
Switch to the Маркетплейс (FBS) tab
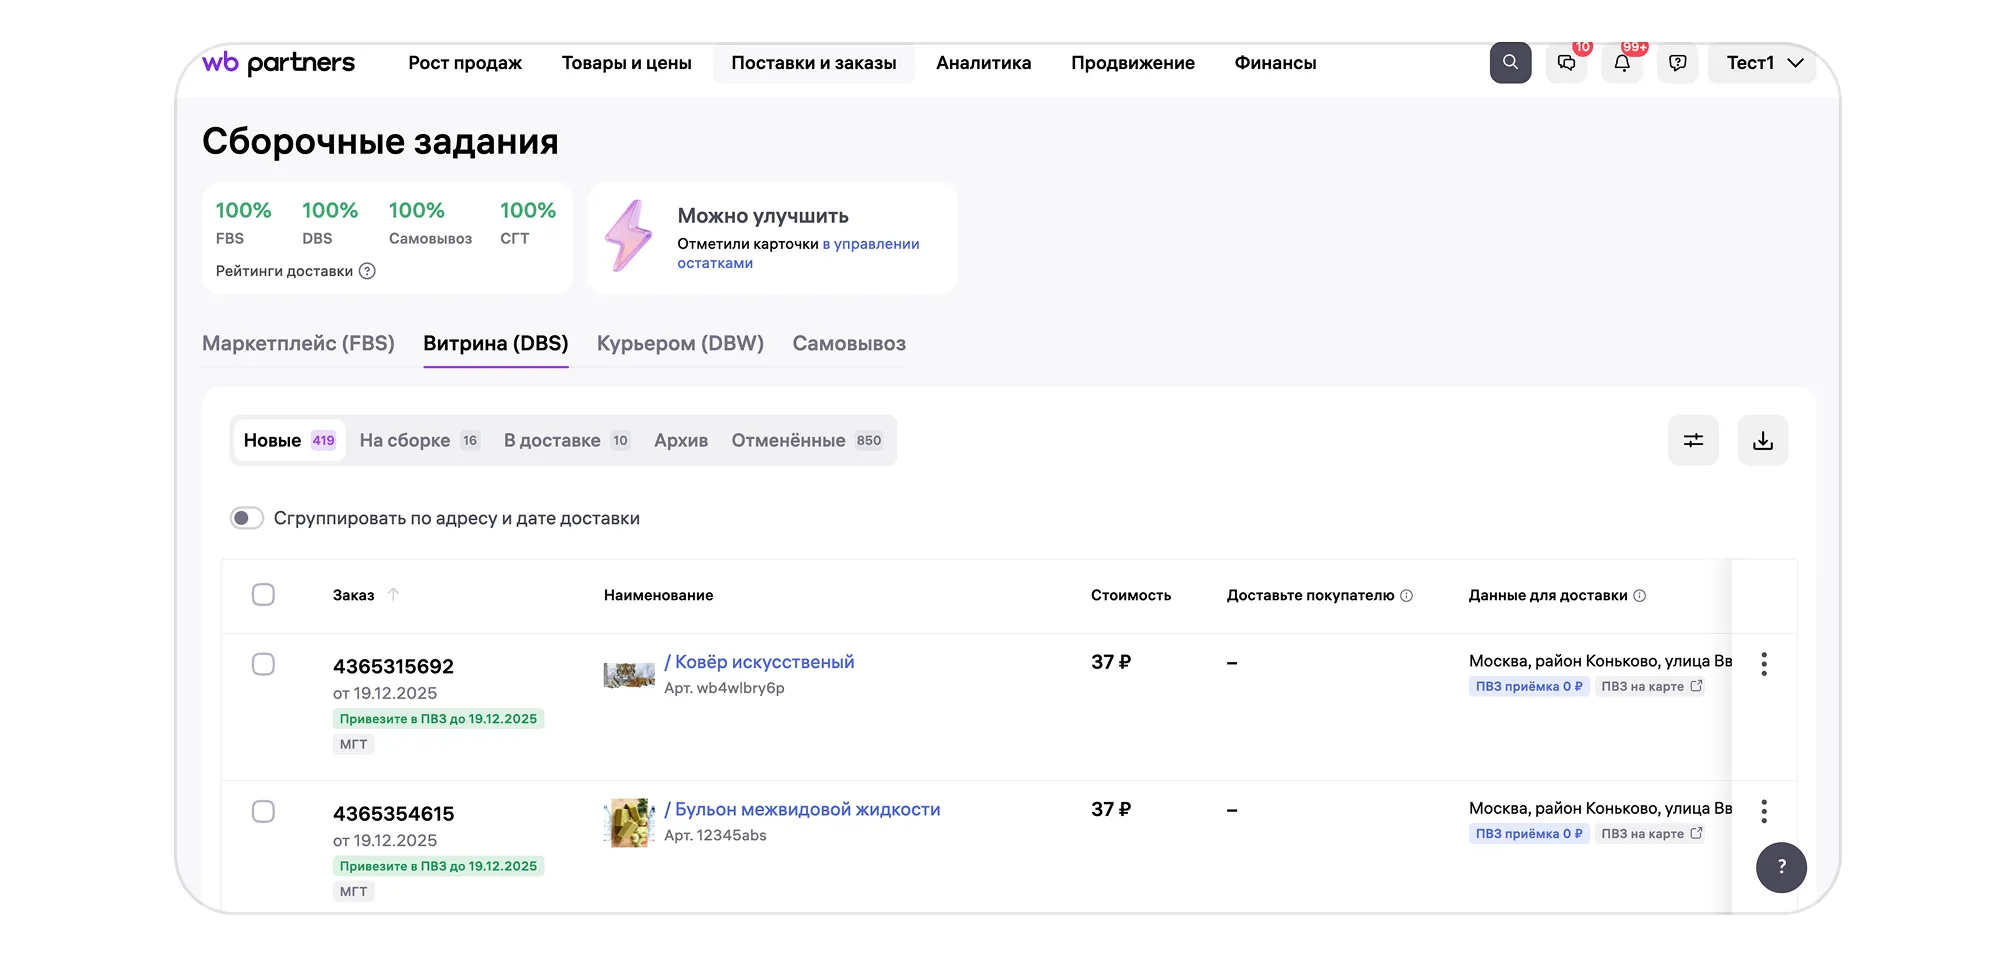298,343
